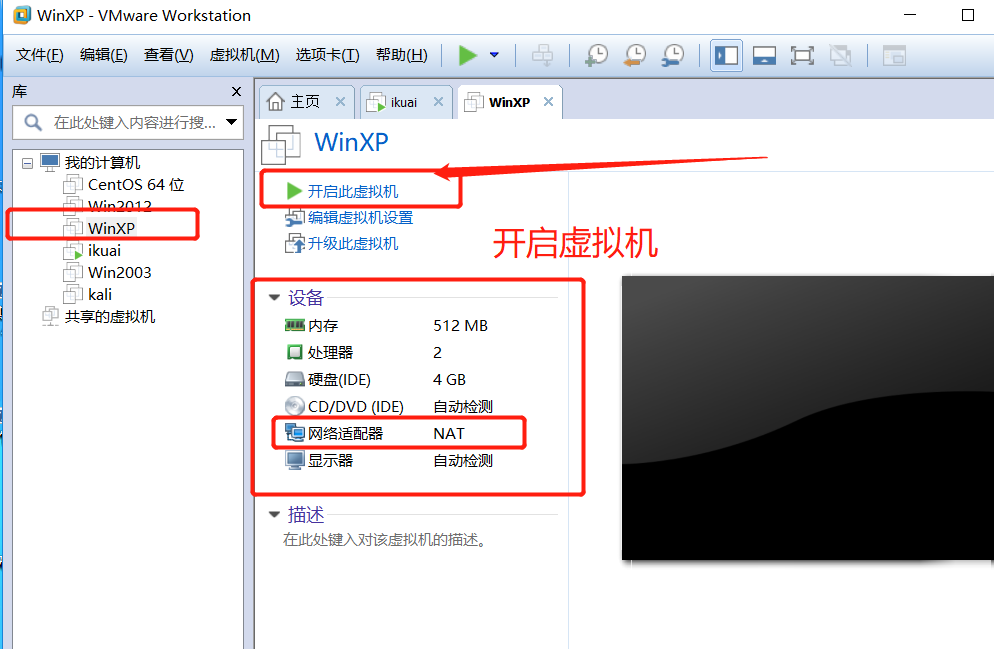Click 编辑虚拟机设置 link
The width and height of the screenshot is (994, 649).
coord(360,217)
